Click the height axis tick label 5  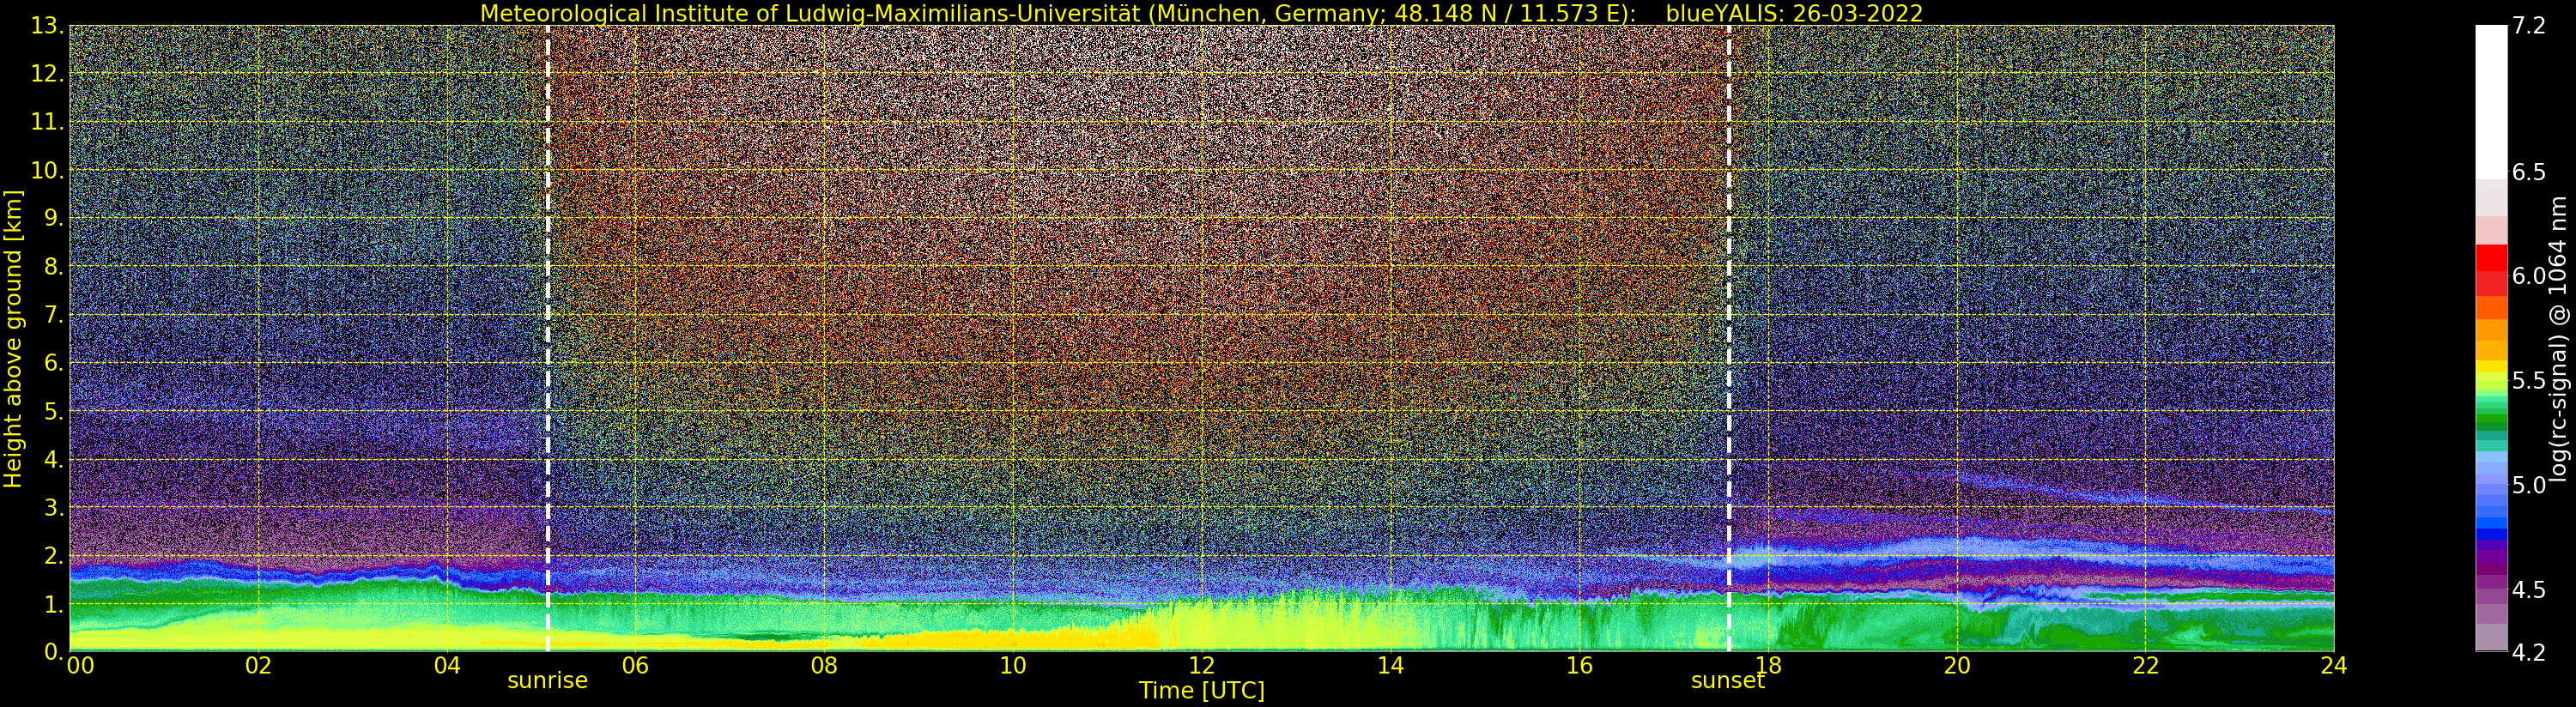(x=53, y=411)
